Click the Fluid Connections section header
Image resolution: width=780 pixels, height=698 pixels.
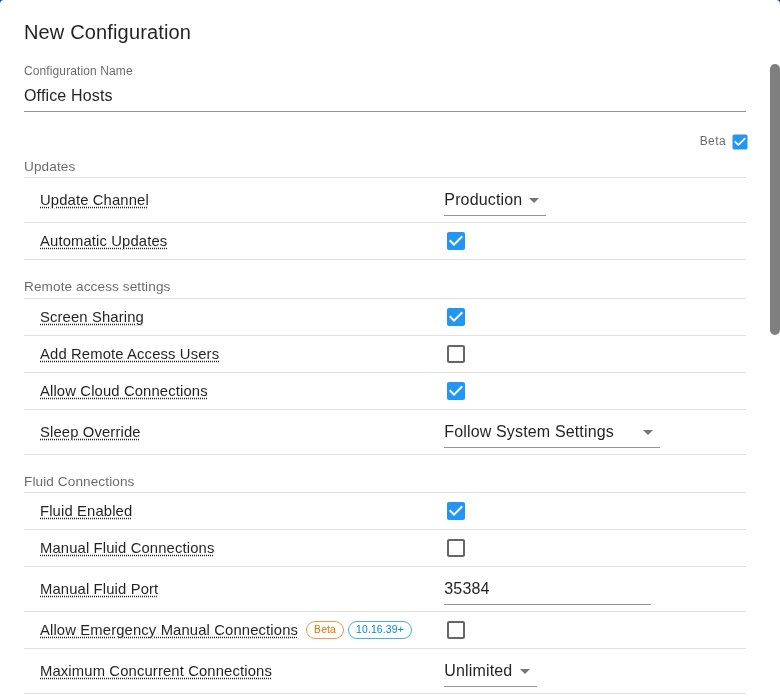(x=79, y=482)
